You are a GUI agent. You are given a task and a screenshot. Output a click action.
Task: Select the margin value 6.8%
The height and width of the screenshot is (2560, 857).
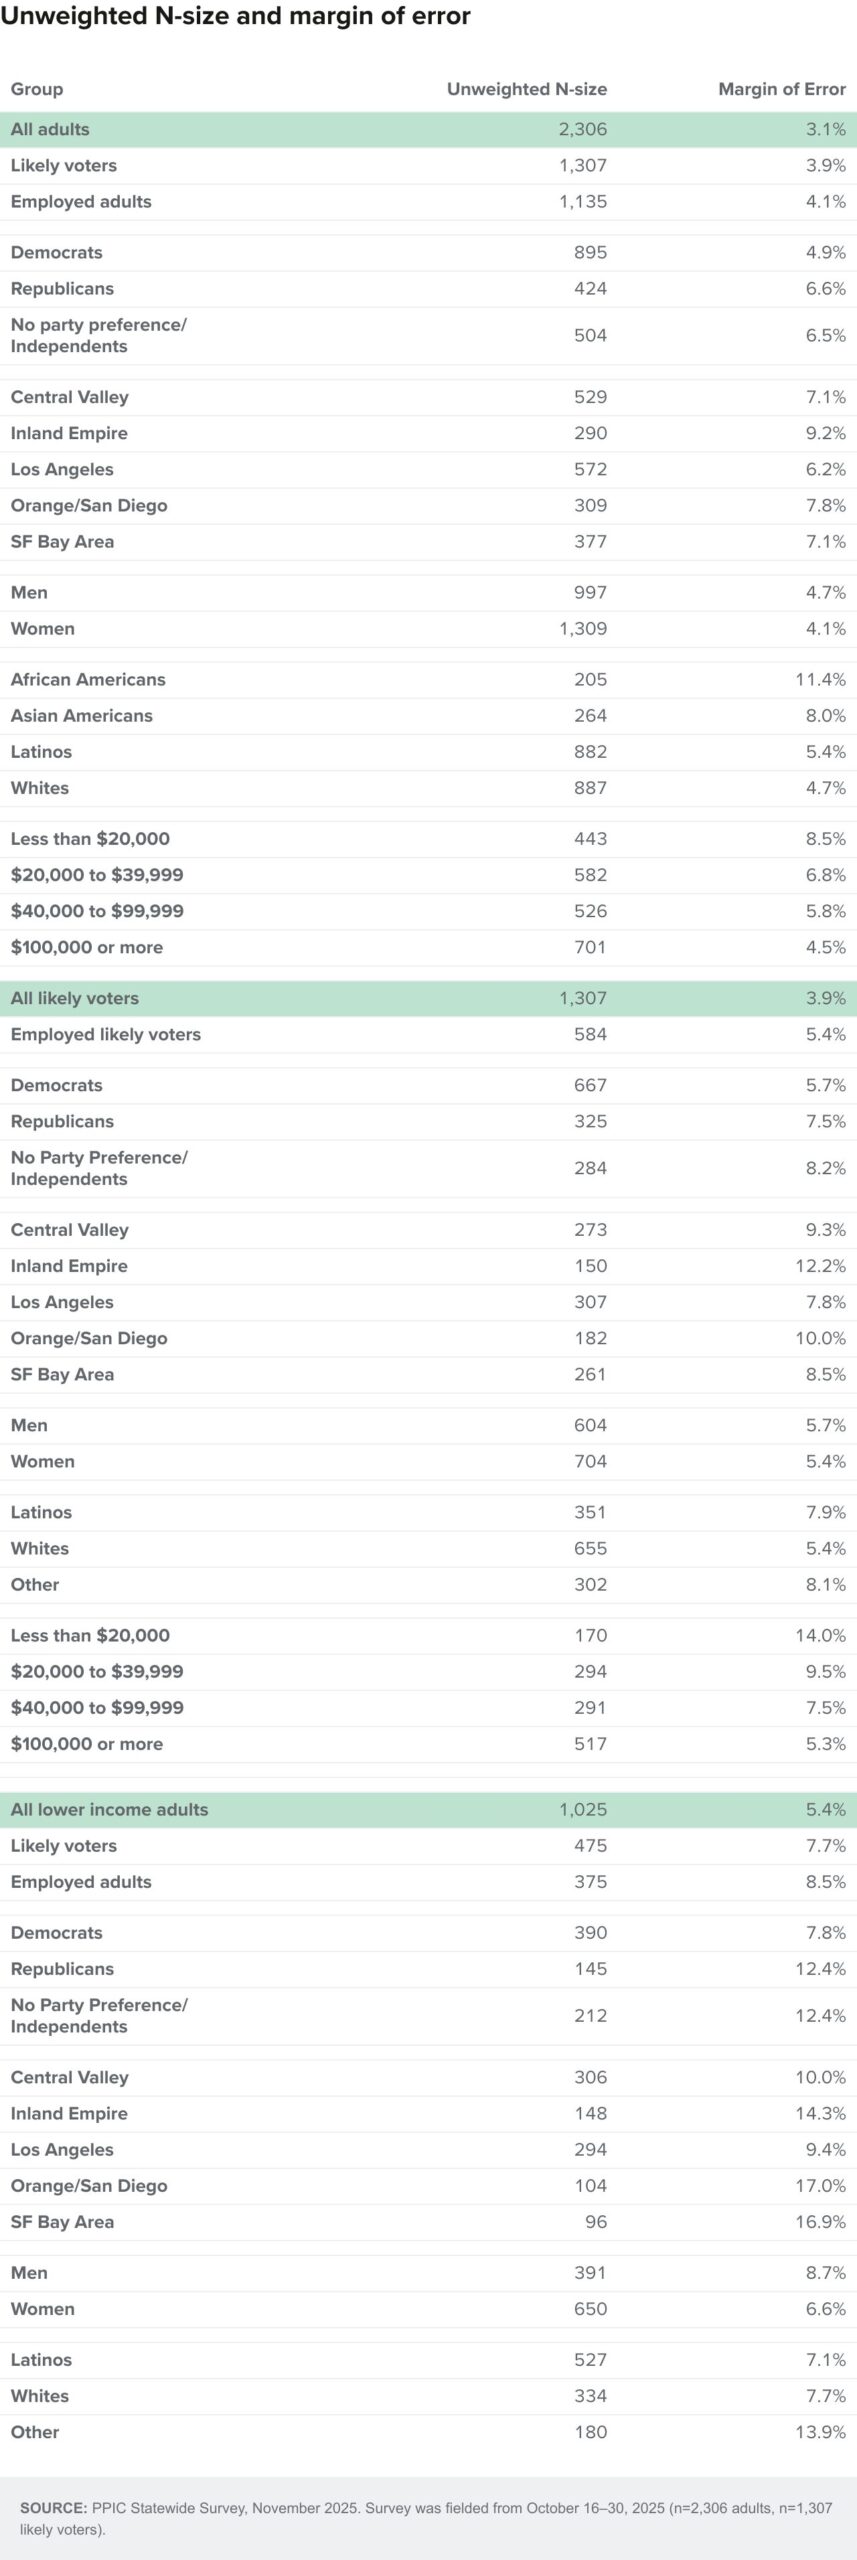pos(826,874)
